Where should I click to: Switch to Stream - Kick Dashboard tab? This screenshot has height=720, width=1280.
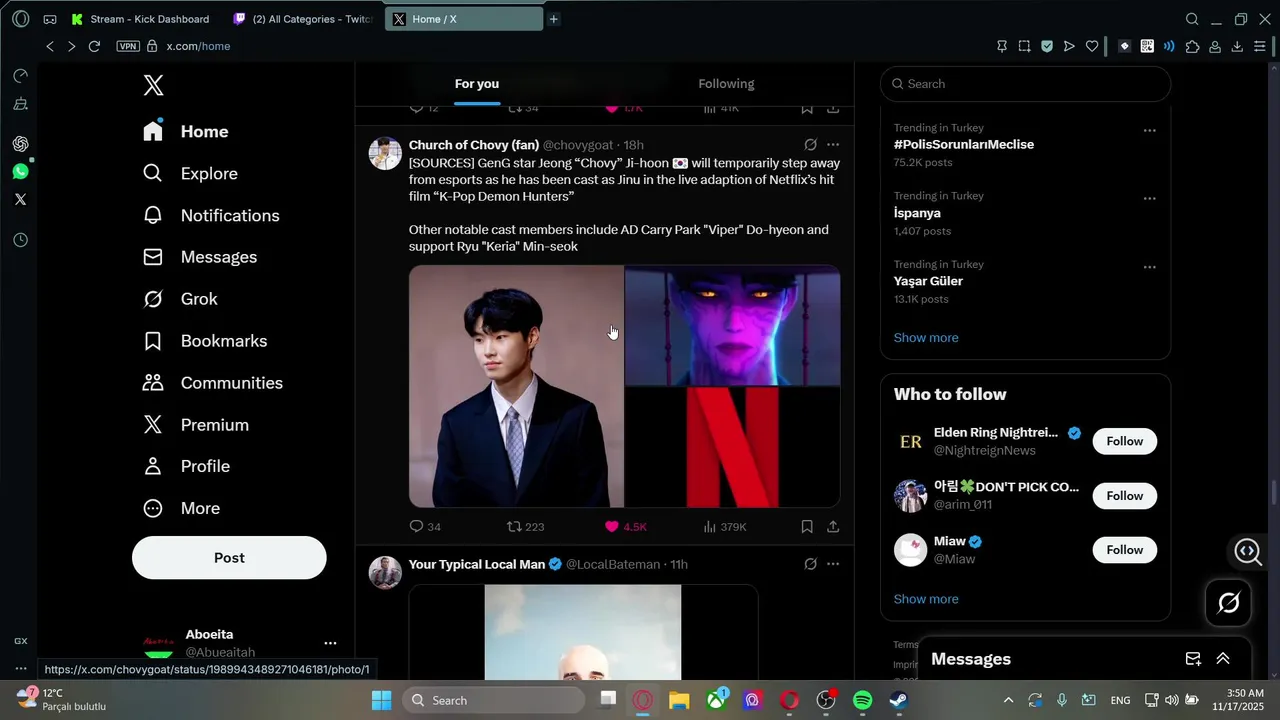click(x=140, y=19)
